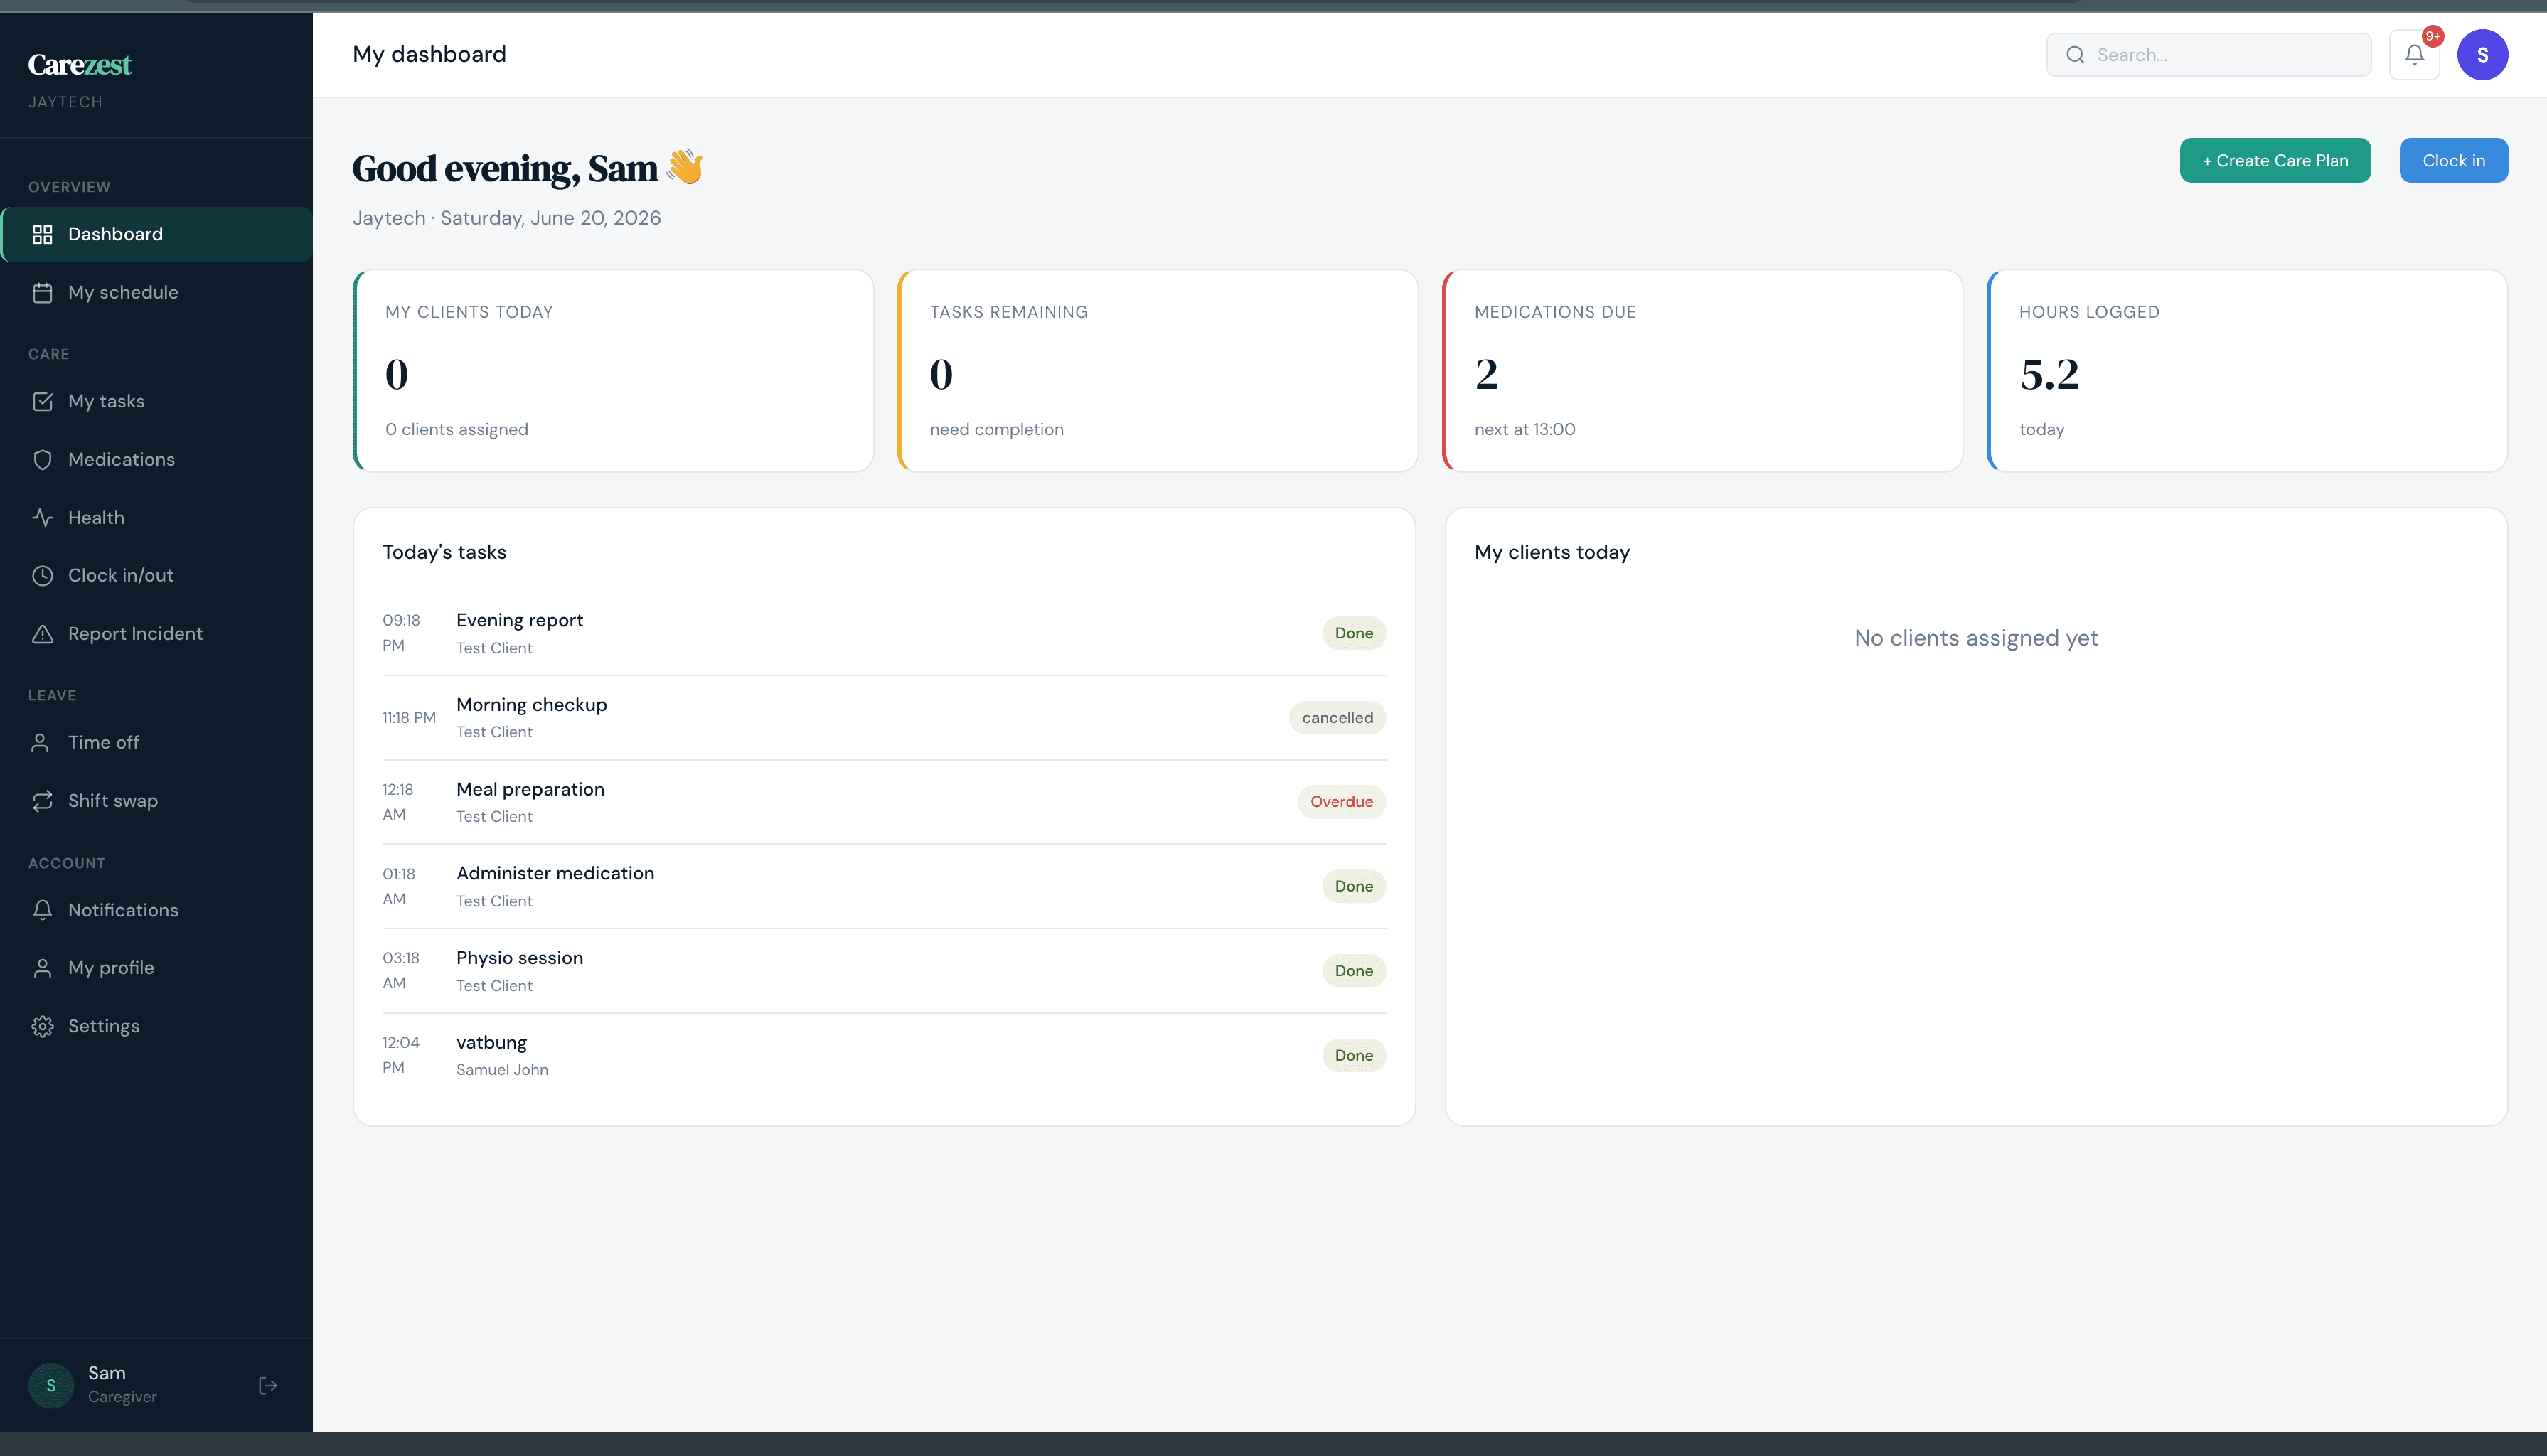Image resolution: width=2547 pixels, height=1456 pixels.
Task: Click the My Clients Today card
Action: [x=613, y=370]
